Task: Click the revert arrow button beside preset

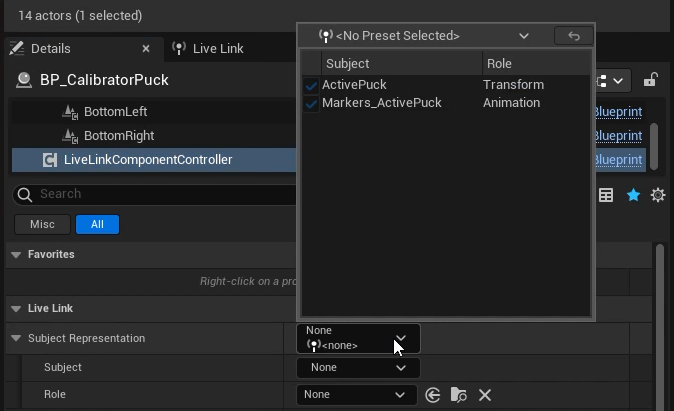Action: click(x=573, y=36)
